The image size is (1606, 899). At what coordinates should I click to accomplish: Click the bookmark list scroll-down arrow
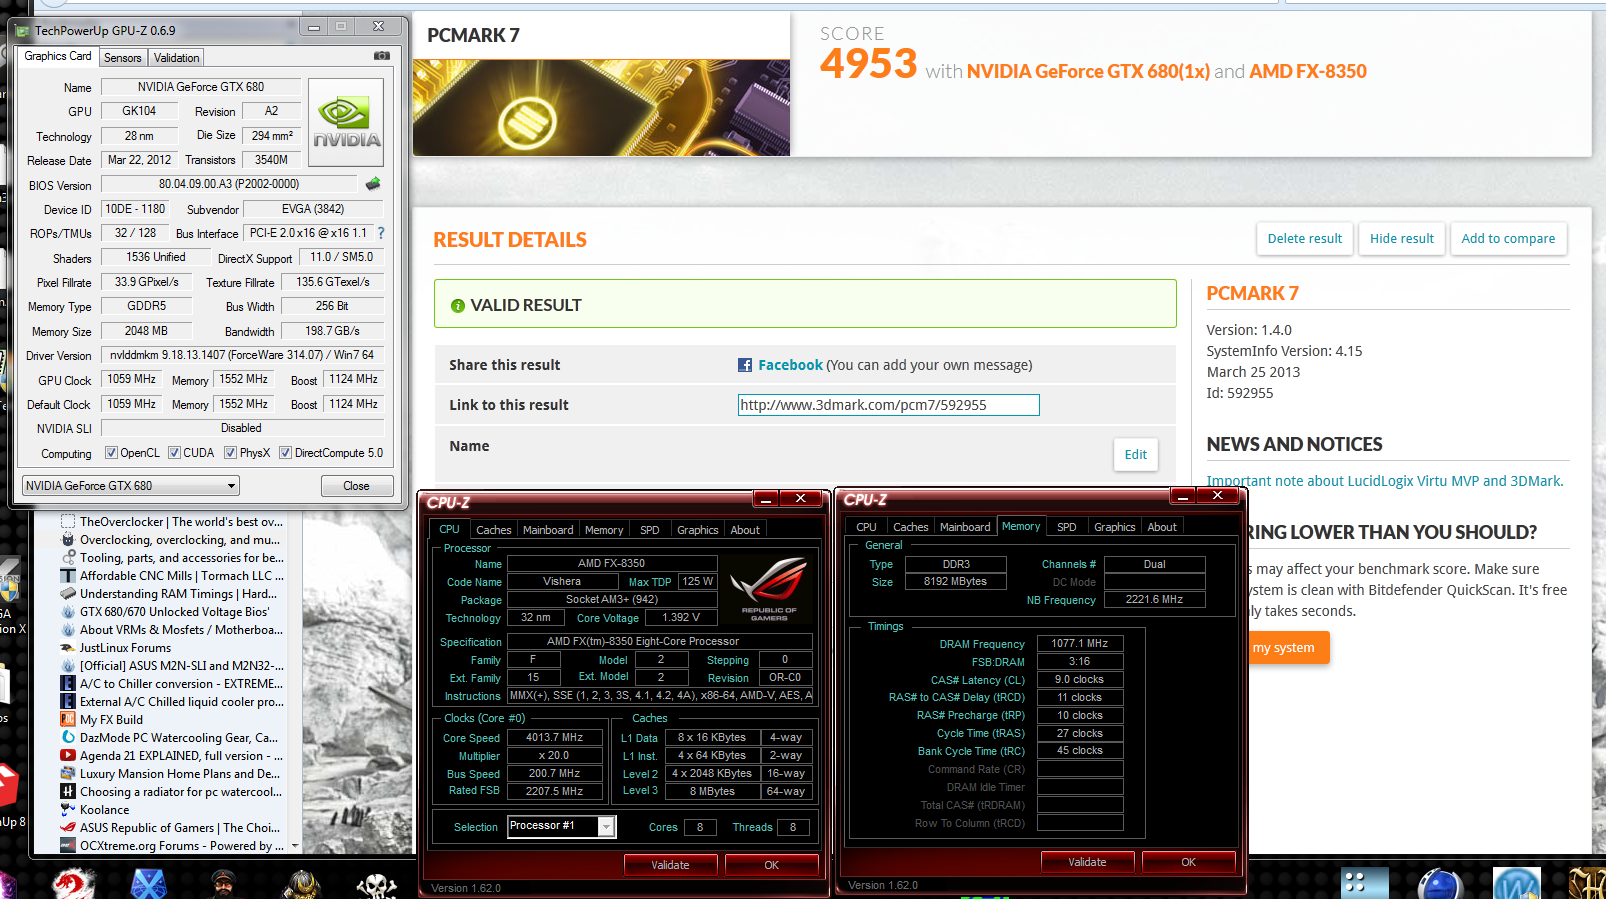[x=294, y=846]
